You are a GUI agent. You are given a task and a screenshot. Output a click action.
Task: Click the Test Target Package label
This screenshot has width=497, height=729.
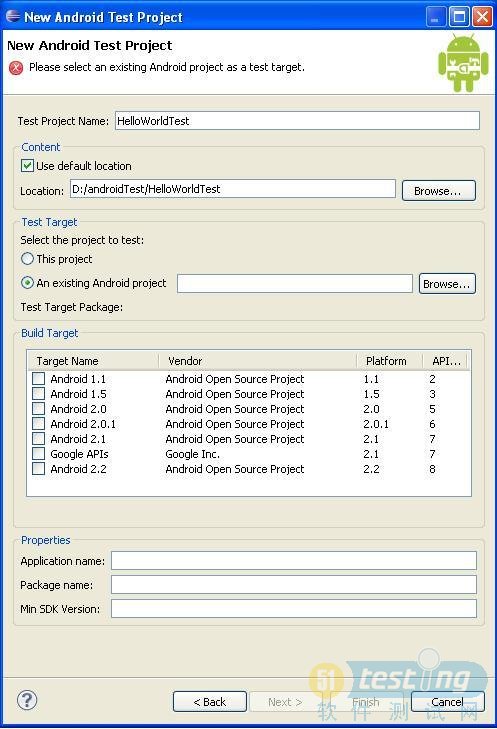[x=72, y=307]
